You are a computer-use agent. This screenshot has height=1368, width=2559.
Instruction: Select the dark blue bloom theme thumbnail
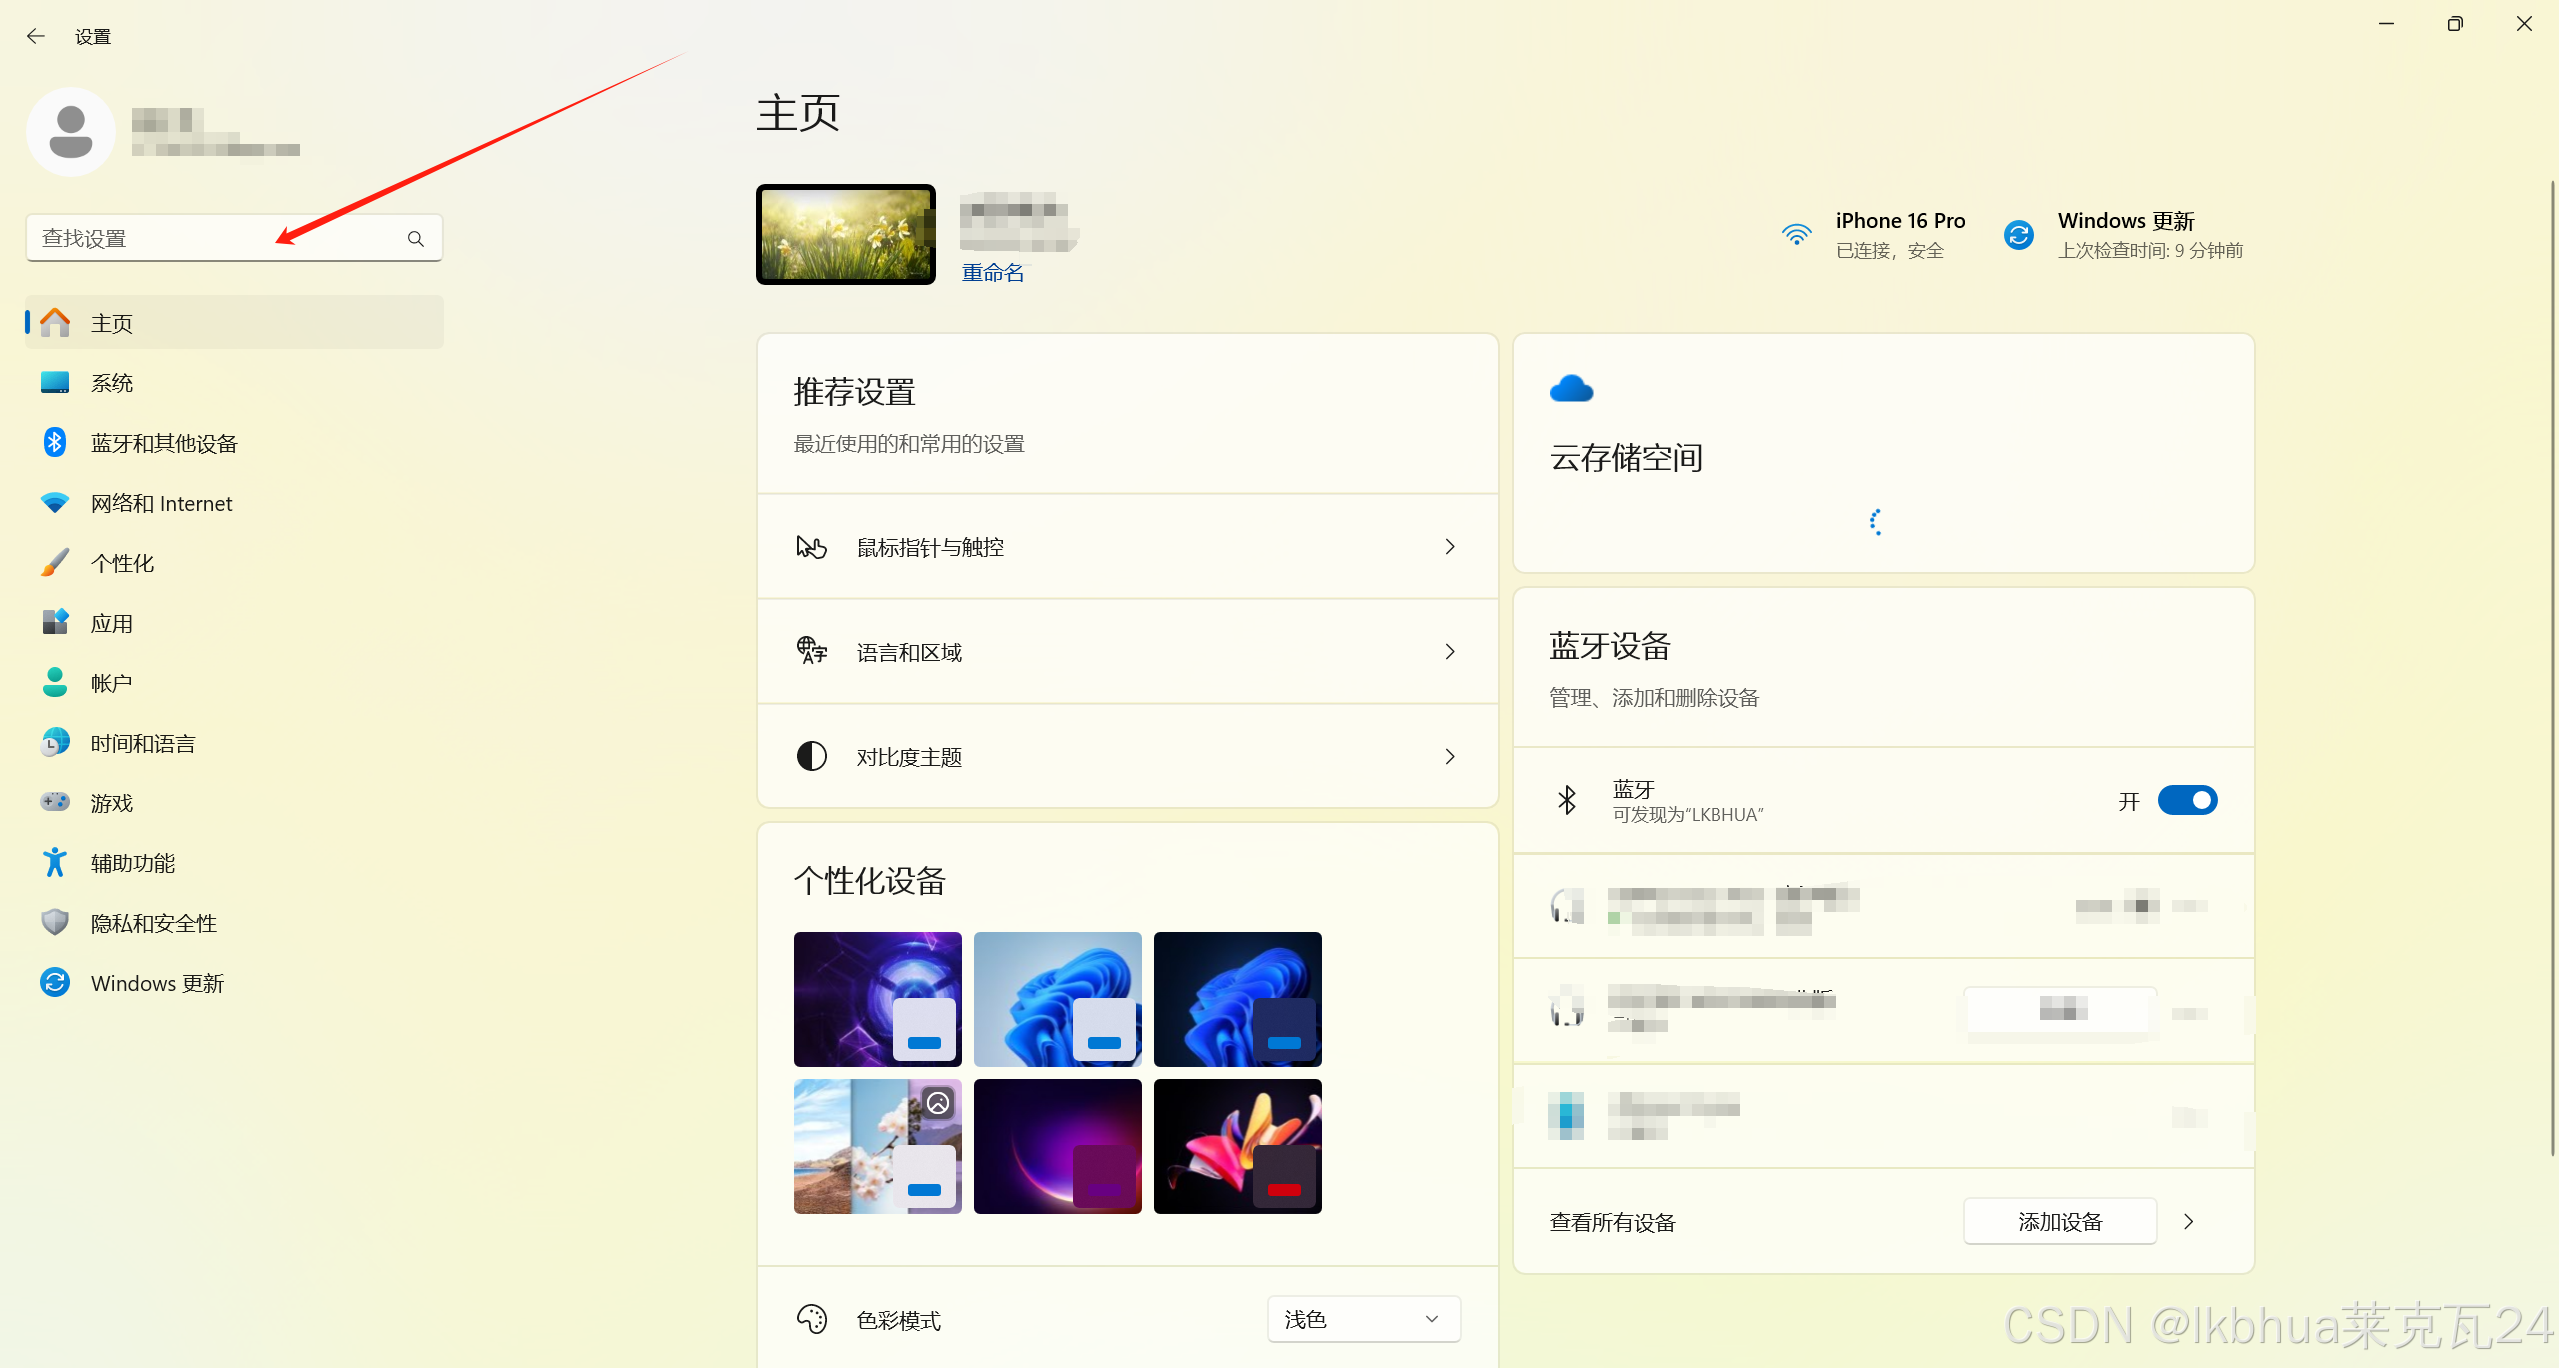tap(1237, 999)
